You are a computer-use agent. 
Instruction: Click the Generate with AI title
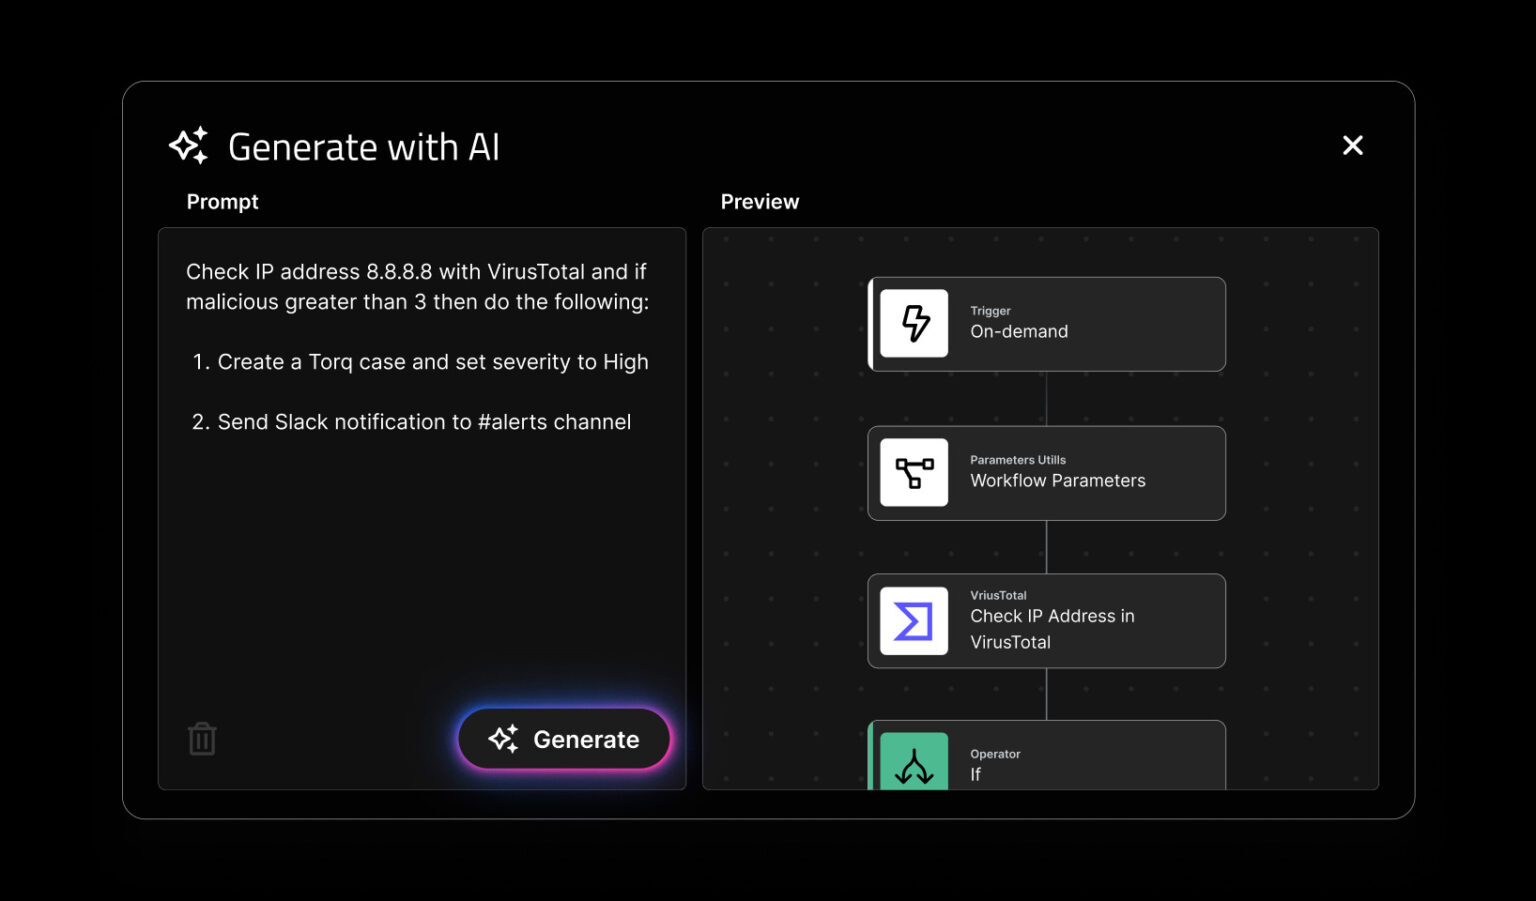(364, 147)
